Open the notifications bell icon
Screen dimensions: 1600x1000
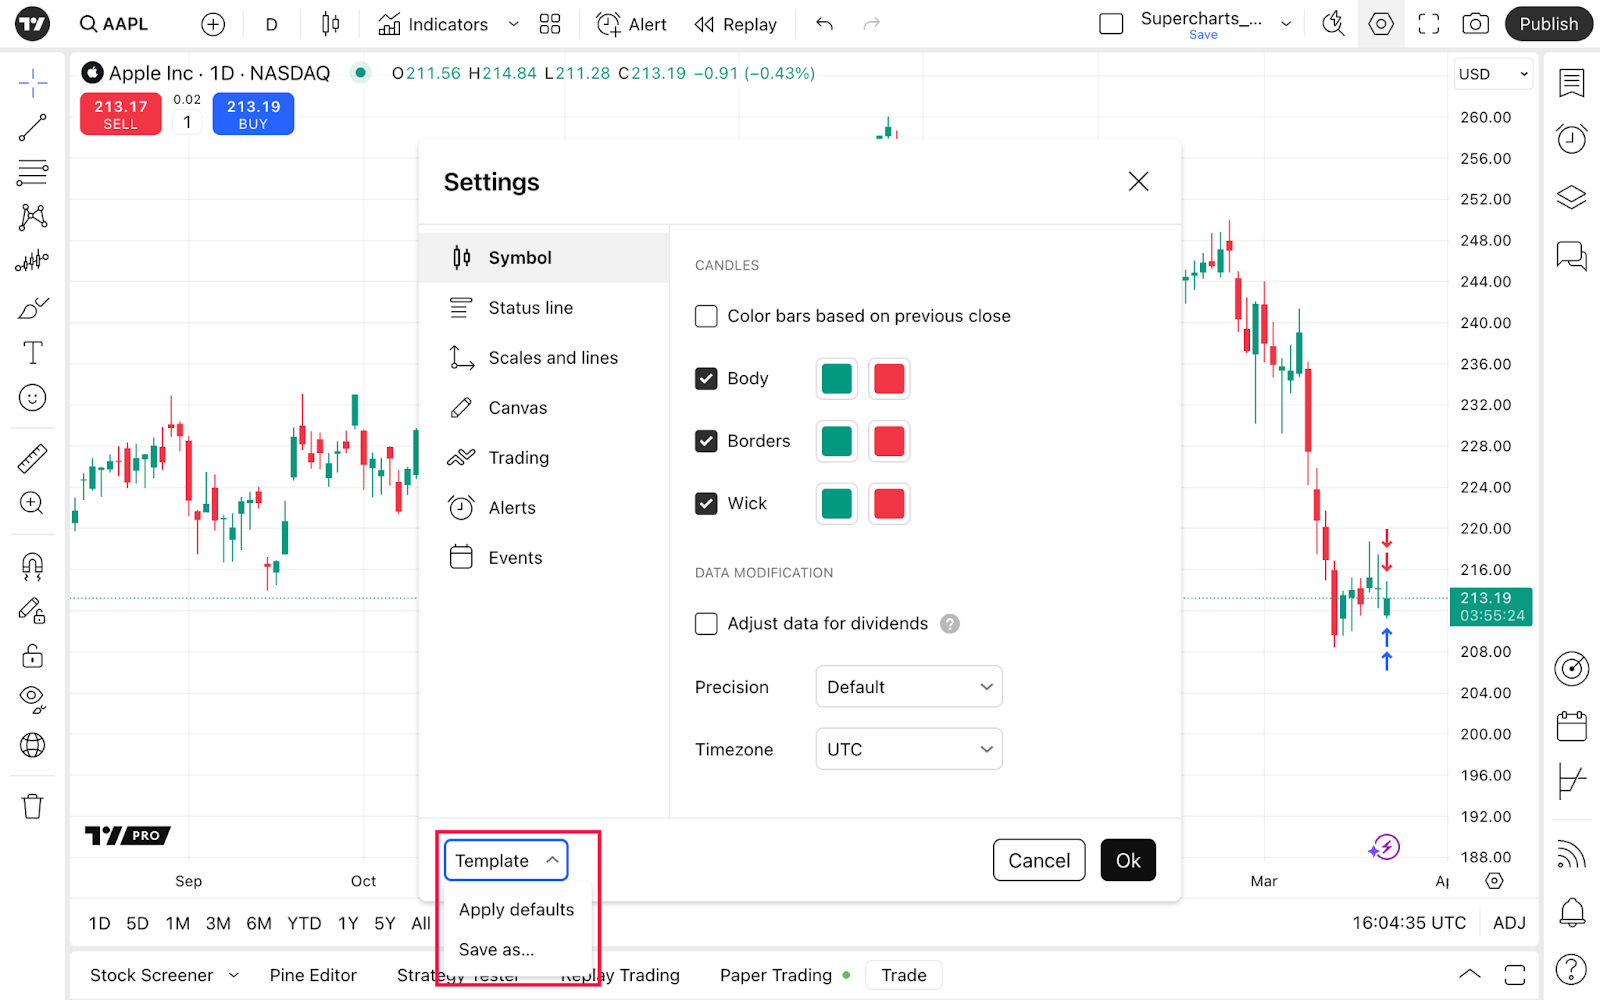pyautogui.click(x=1572, y=912)
